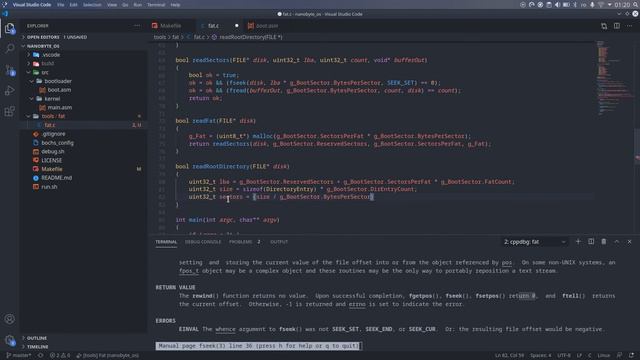The height and width of the screenshot is (360, 640).
Task: Open the Edit menu
Action: tap(73, 5)
